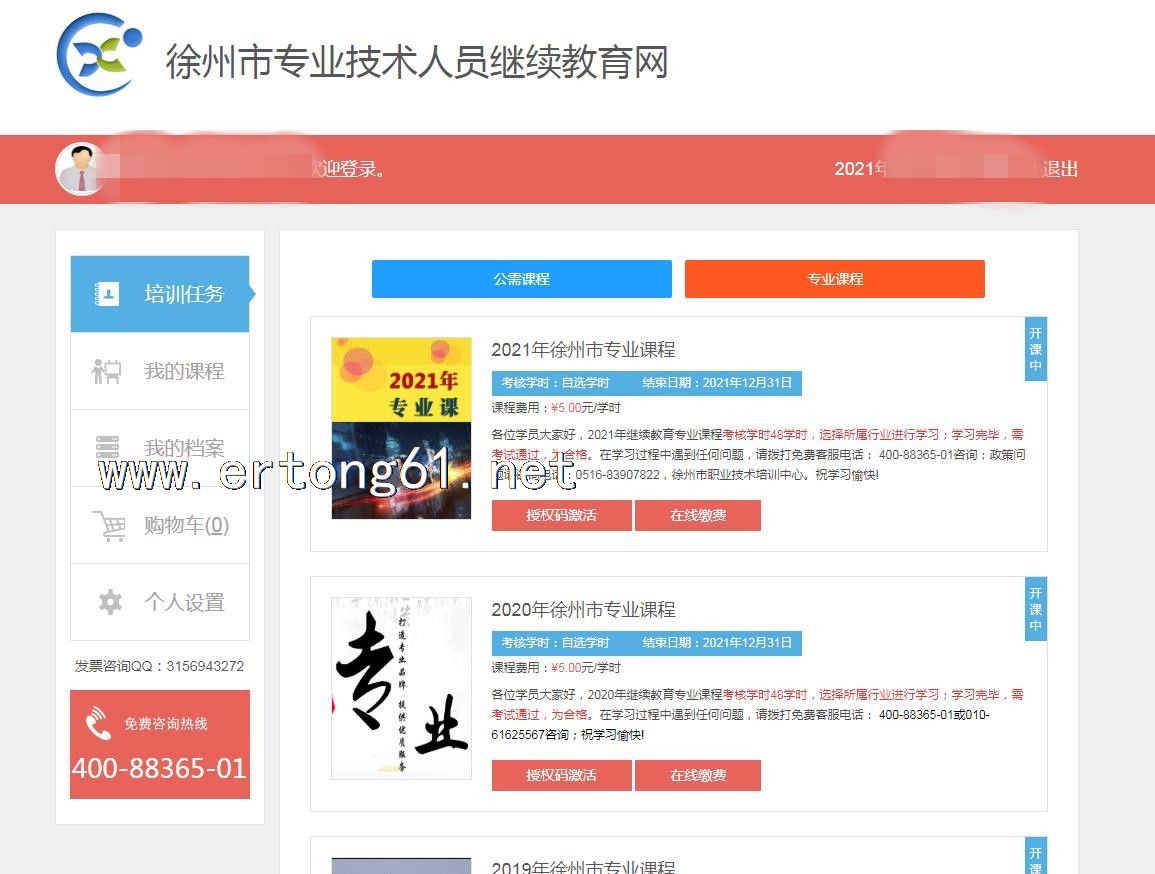Viewport: 1155px width, 874px height.
Task: Click the 培训任务 notebook icon
Action: coord(107,294)
